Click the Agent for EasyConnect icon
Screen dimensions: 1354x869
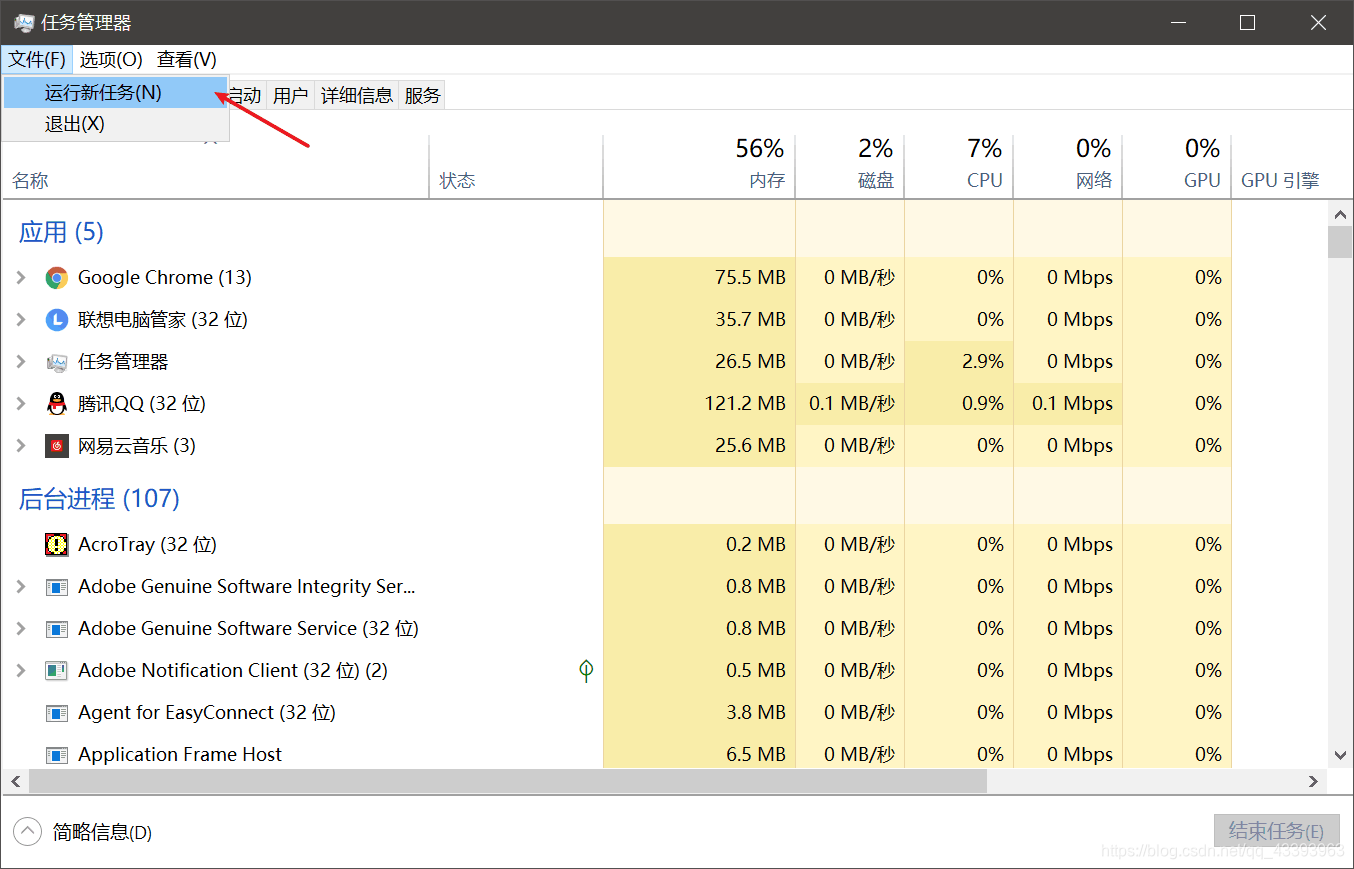pyautogui.click(x=57, y=713)
